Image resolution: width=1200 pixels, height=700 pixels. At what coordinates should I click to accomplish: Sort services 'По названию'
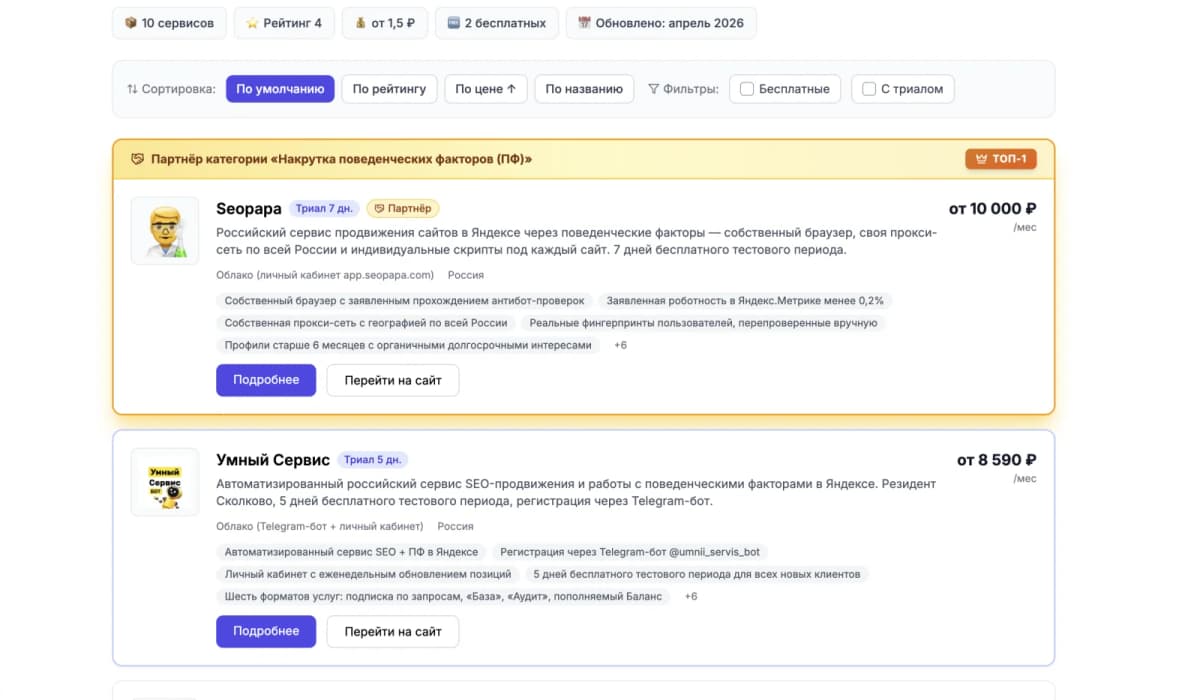click(x=584, y=89)
